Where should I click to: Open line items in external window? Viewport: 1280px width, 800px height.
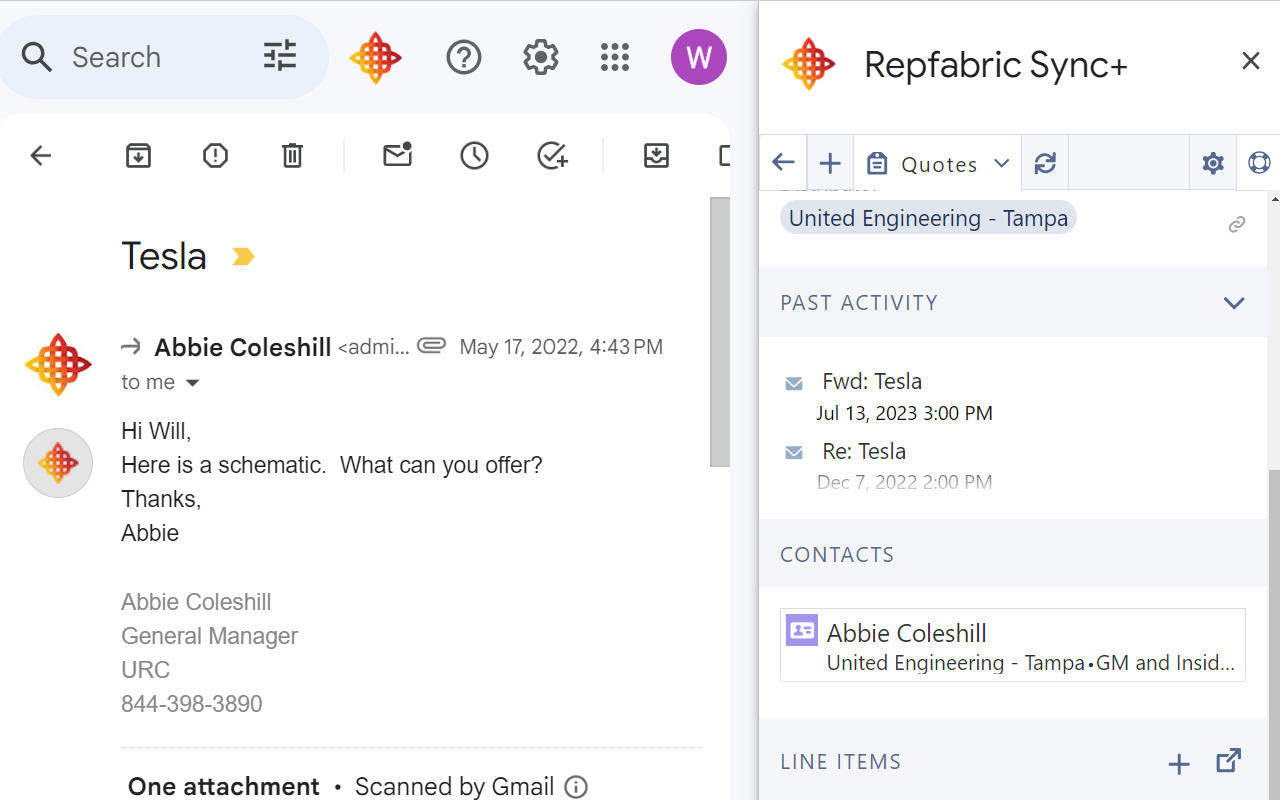1229,761
